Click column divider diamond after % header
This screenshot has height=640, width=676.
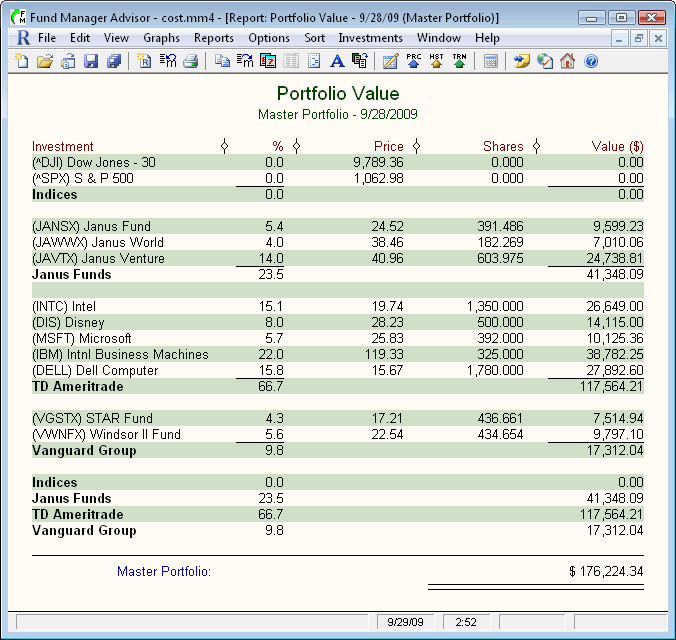point(296,146)
